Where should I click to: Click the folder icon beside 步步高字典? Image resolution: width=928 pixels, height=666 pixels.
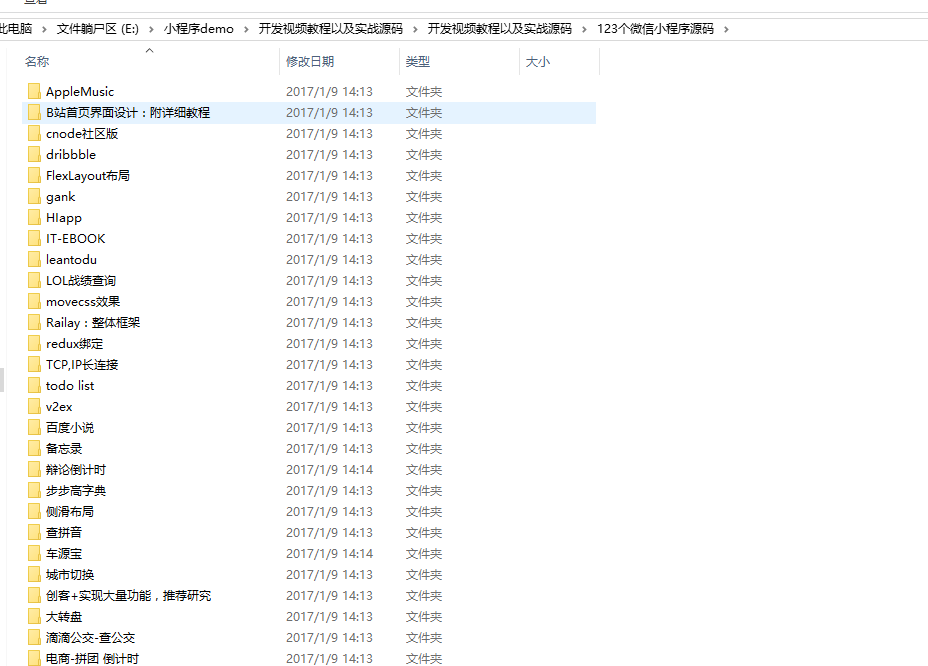pos(34,490)
